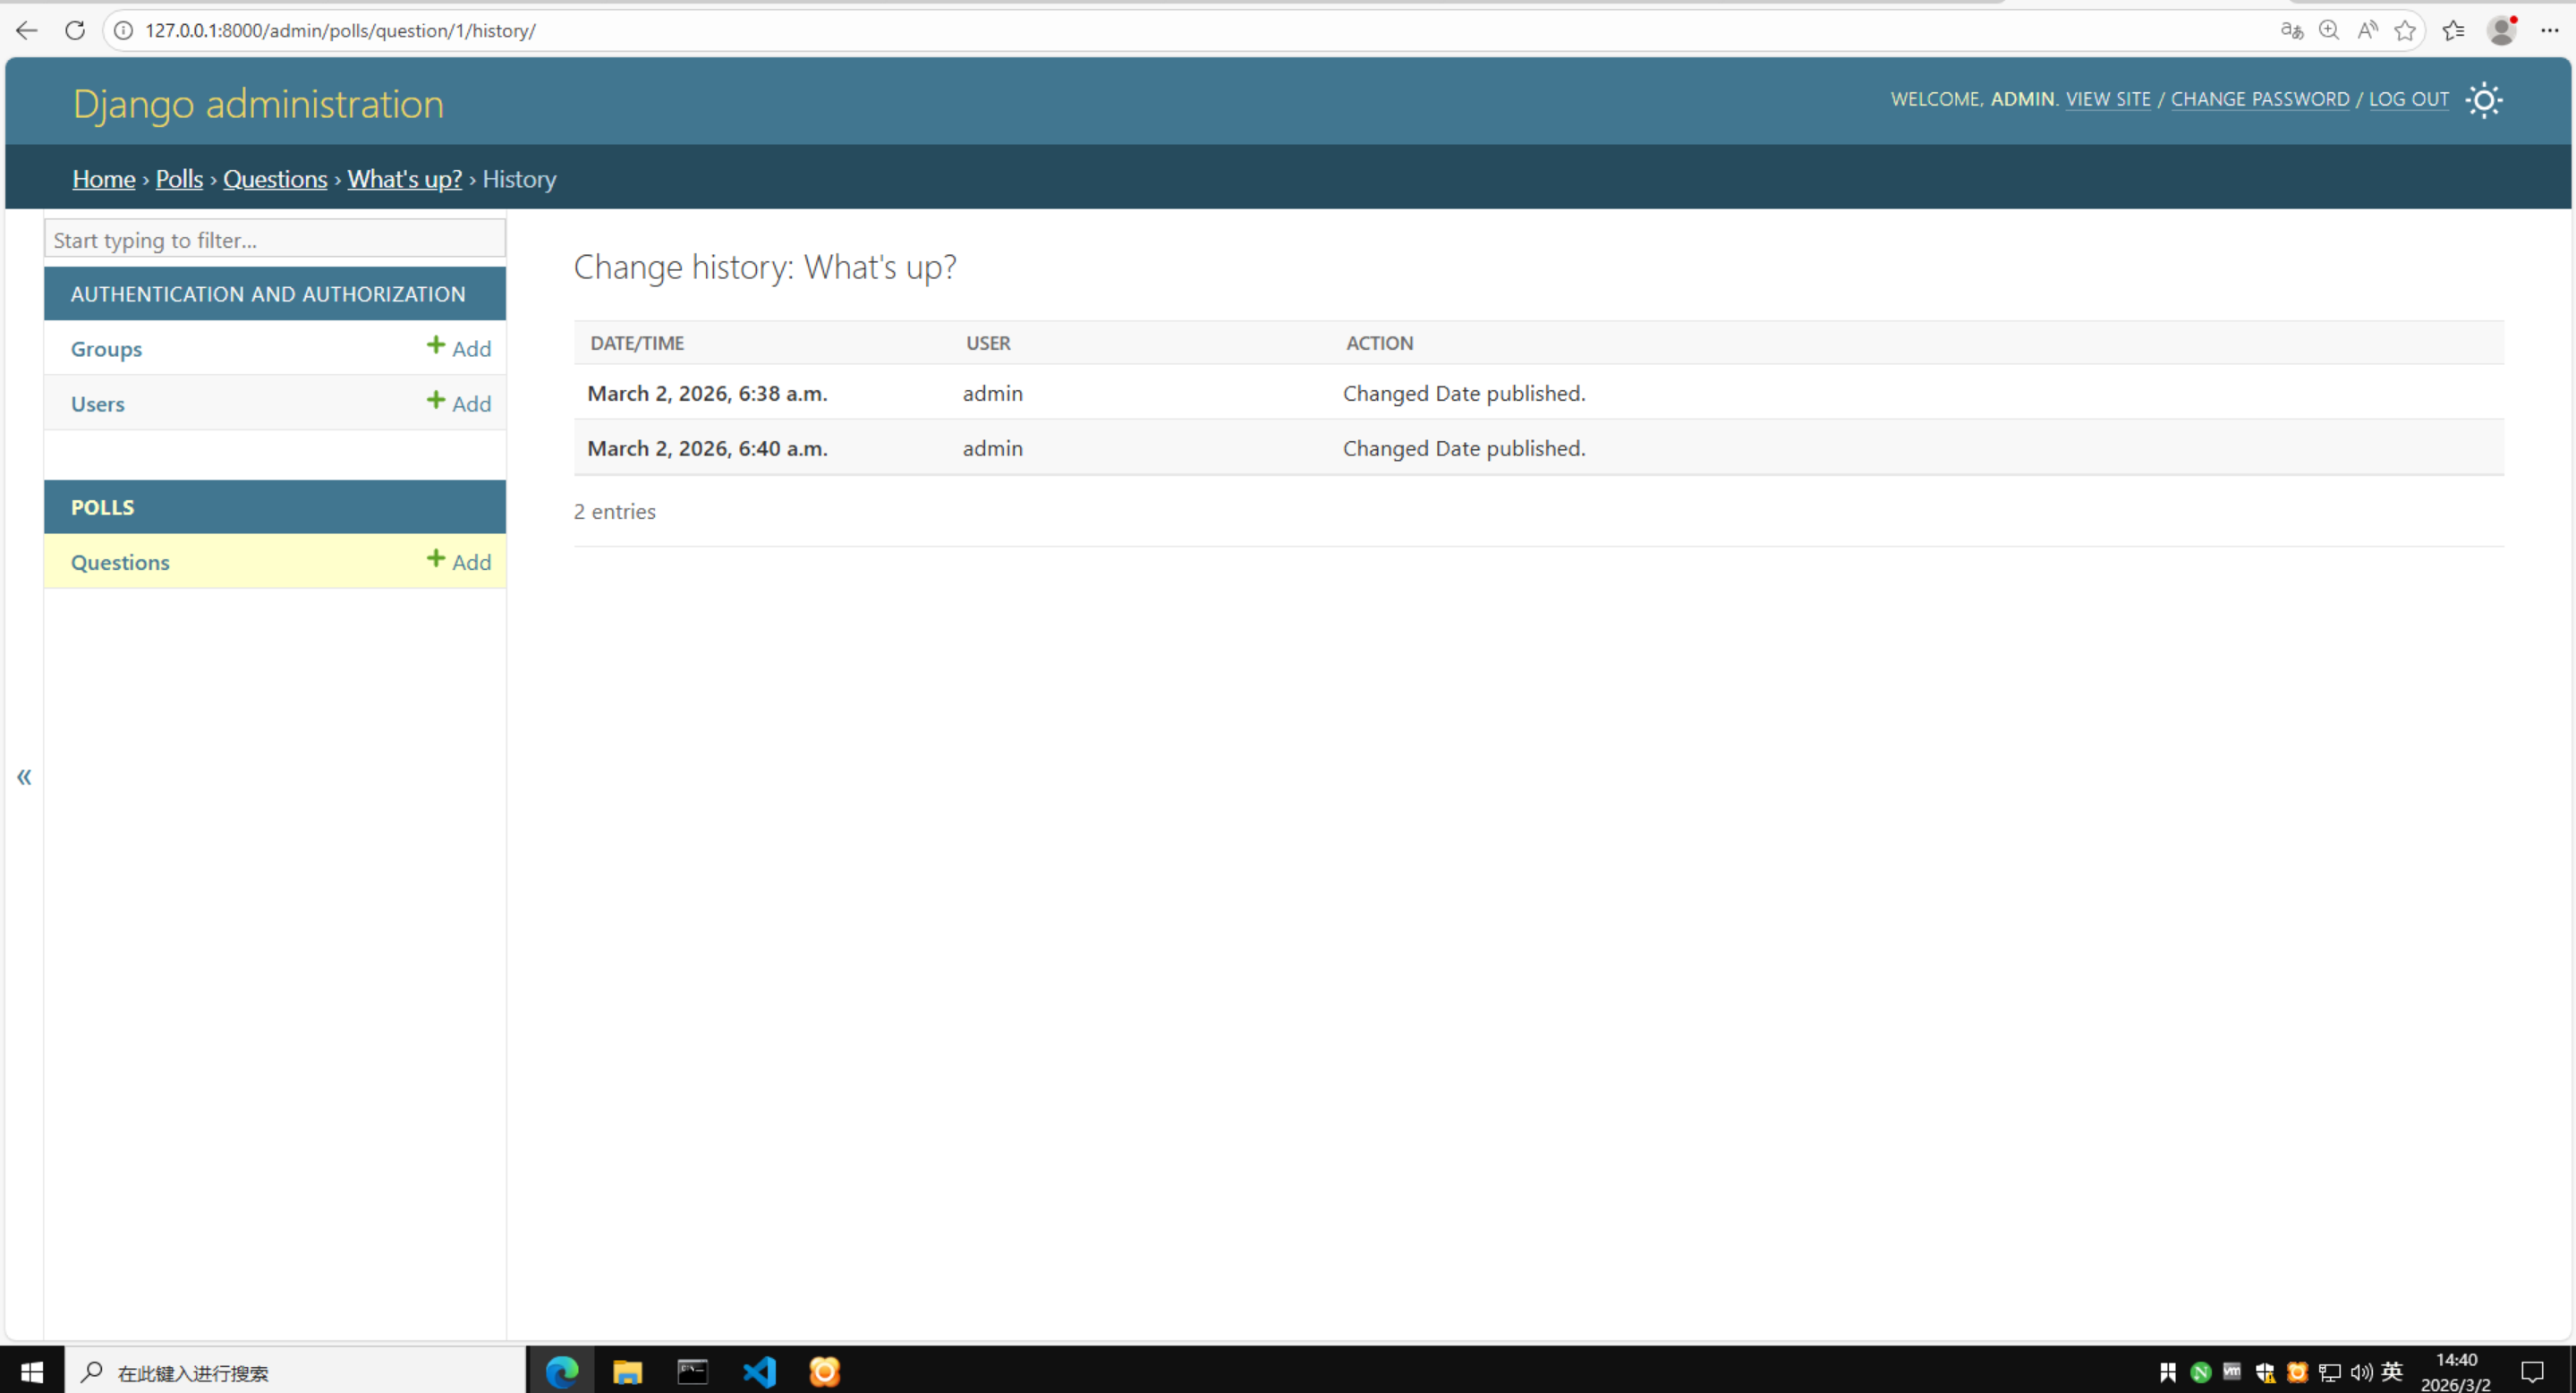Open Questions breadcrumb link
2576x1393 pixels.
[275, 179]
